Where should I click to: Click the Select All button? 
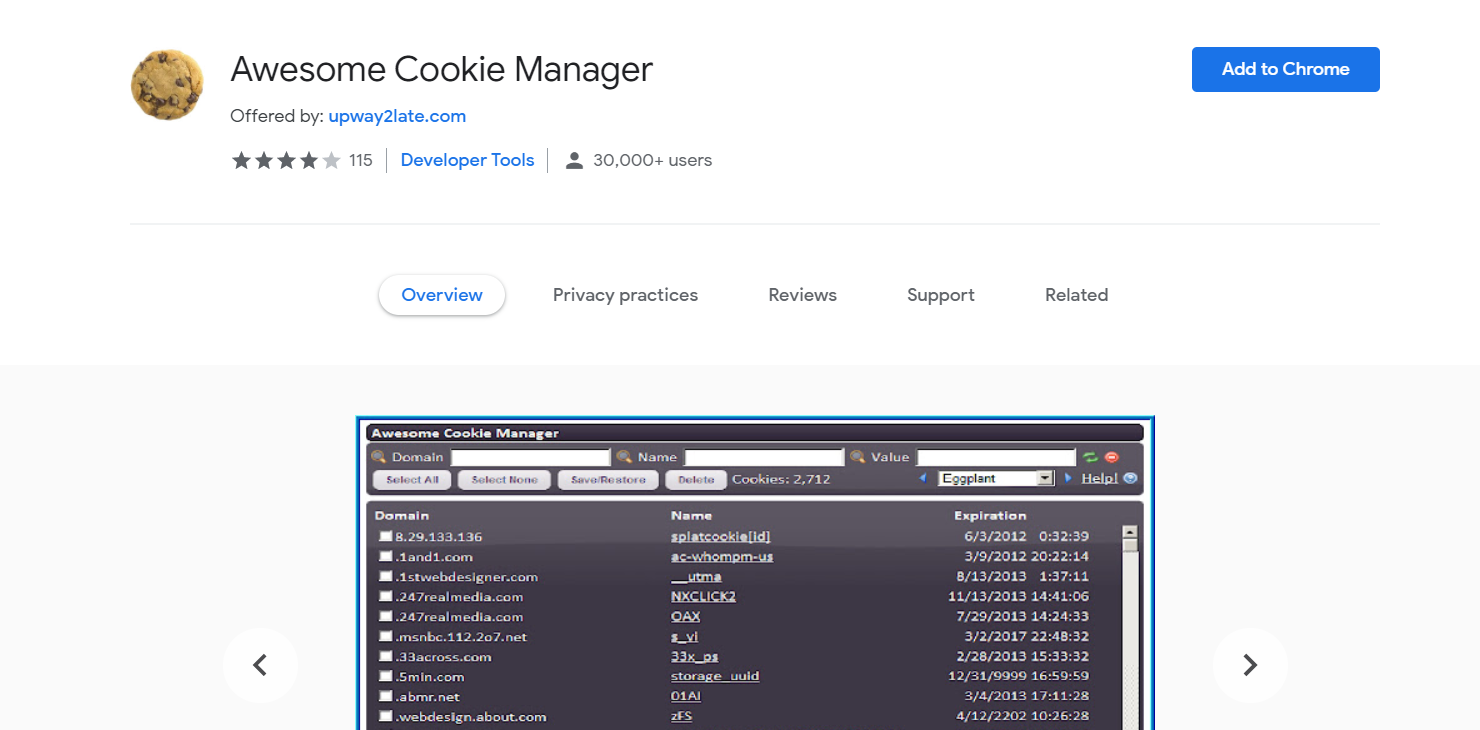pyautogui.click(x=412, y=480)
